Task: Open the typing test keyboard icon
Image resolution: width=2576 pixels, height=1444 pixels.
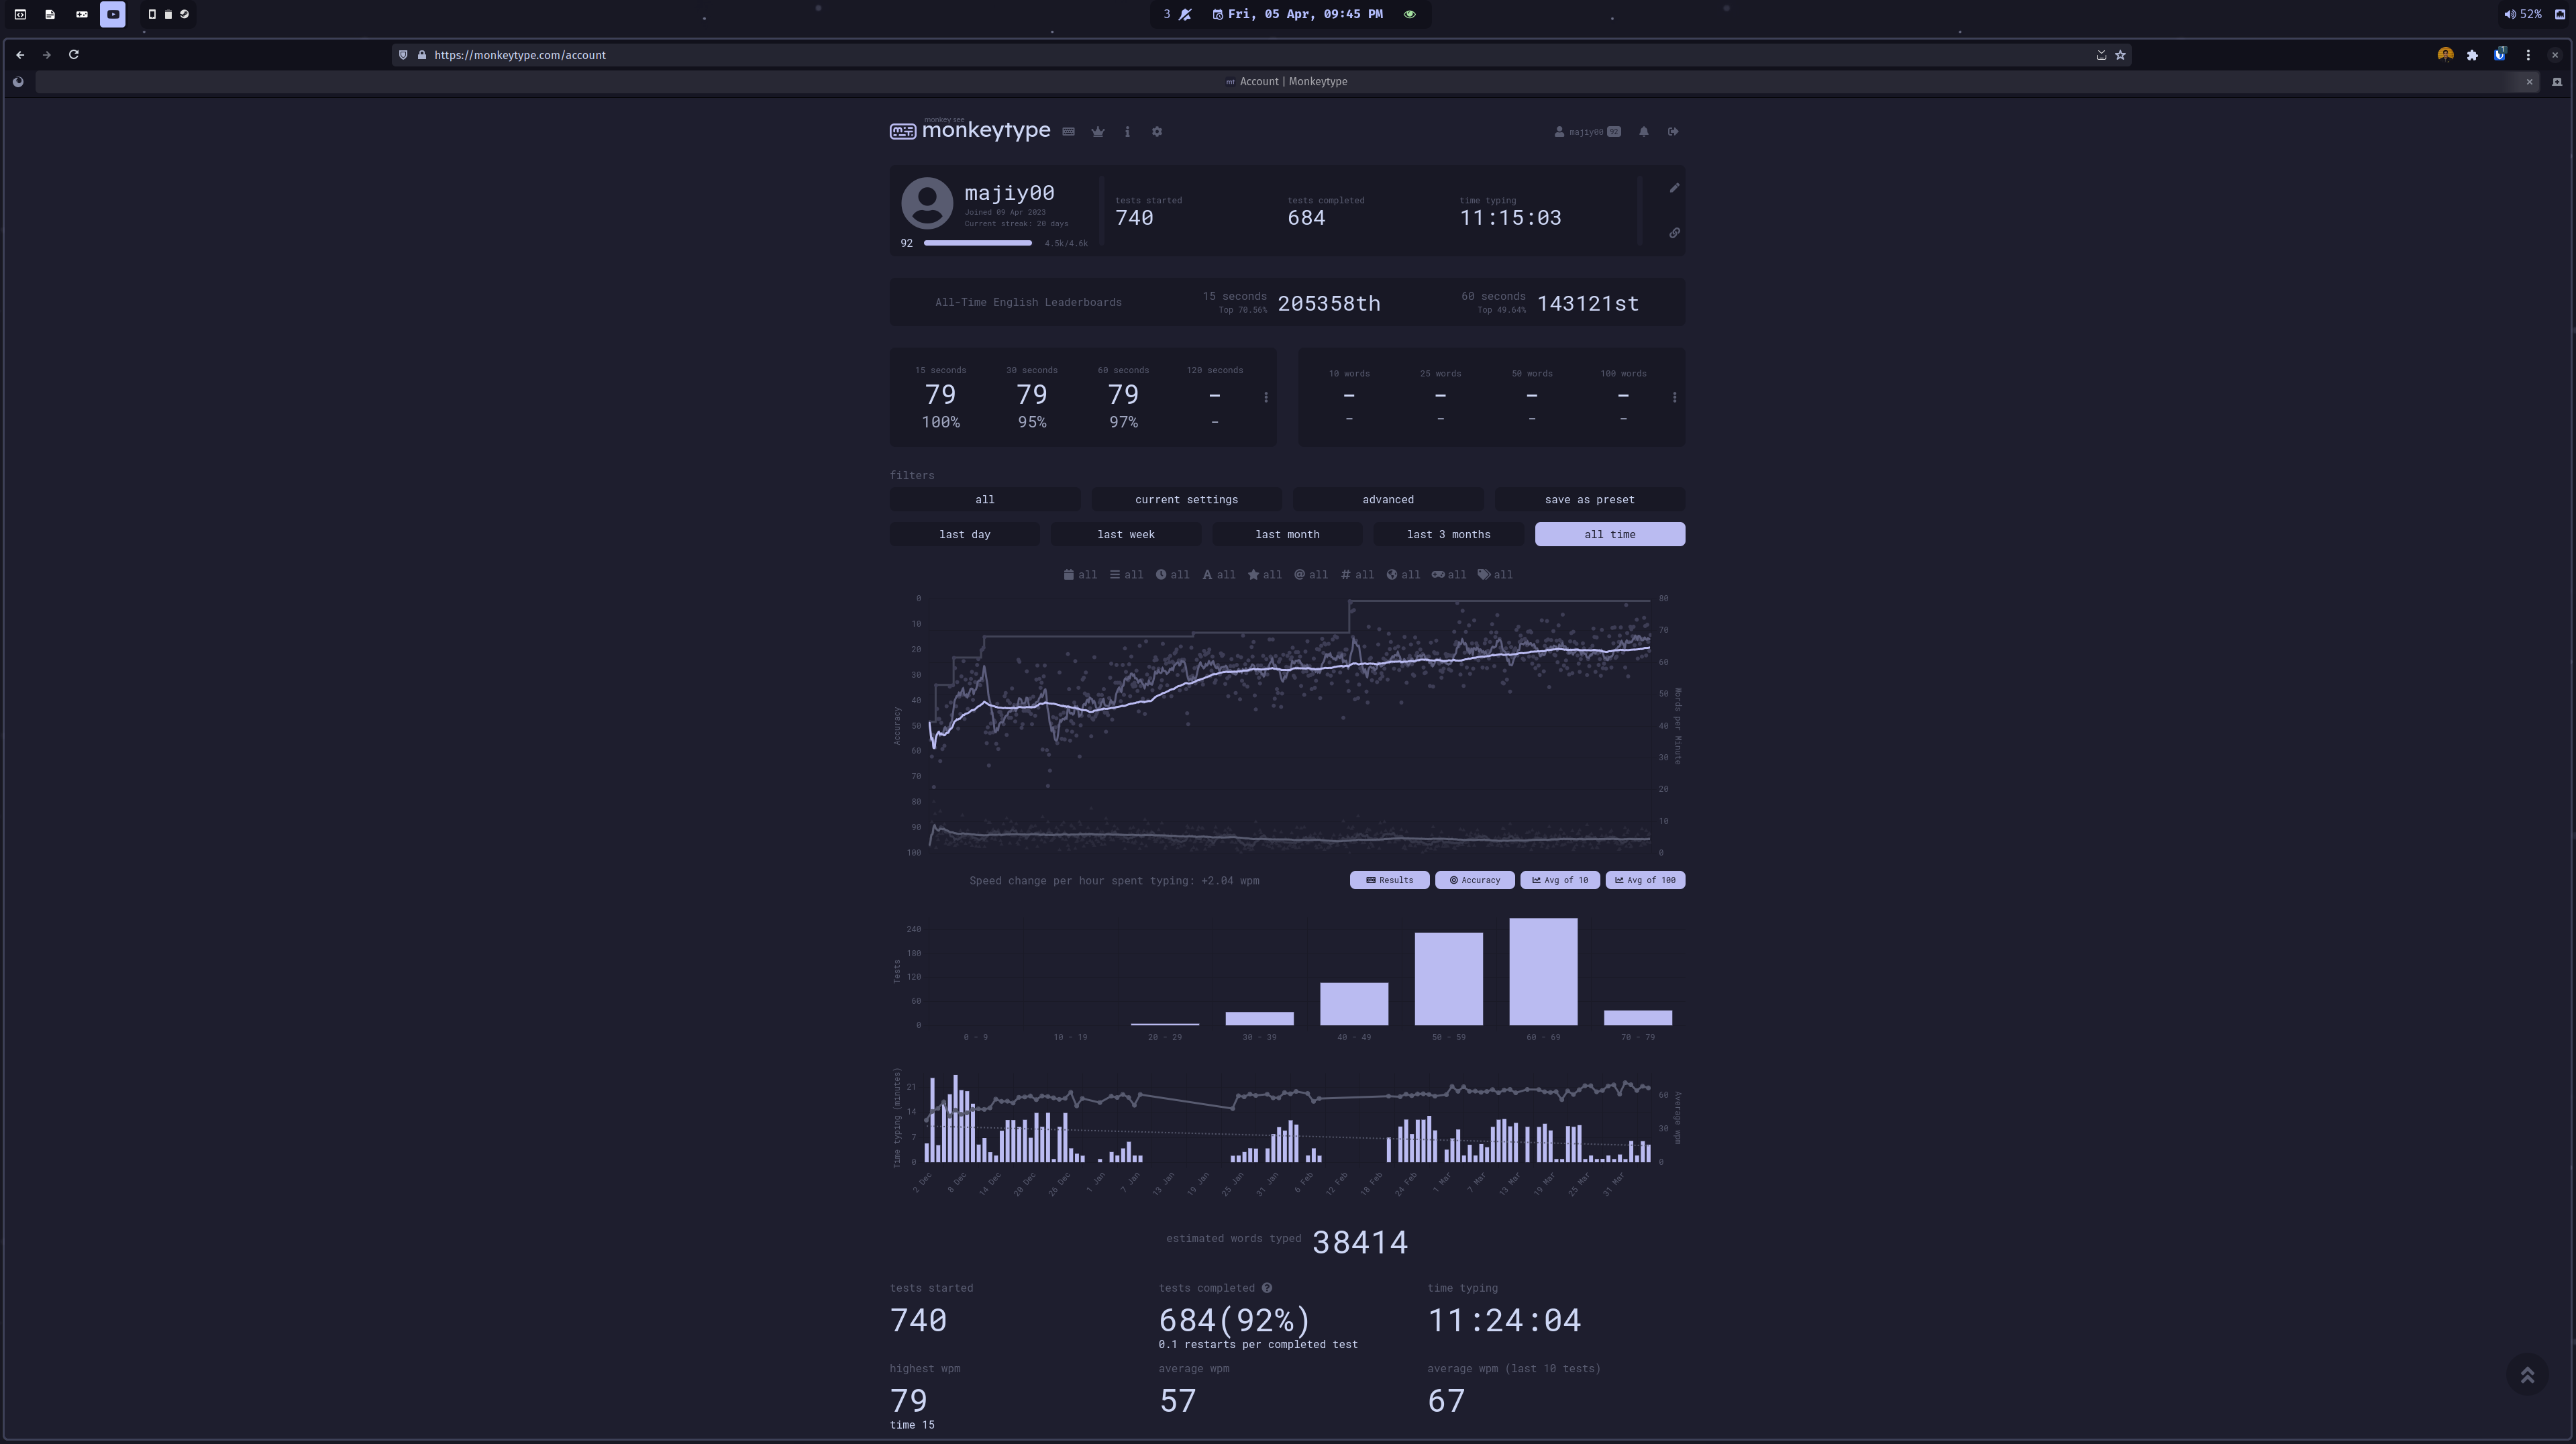Action: [x=1068, y=132]
